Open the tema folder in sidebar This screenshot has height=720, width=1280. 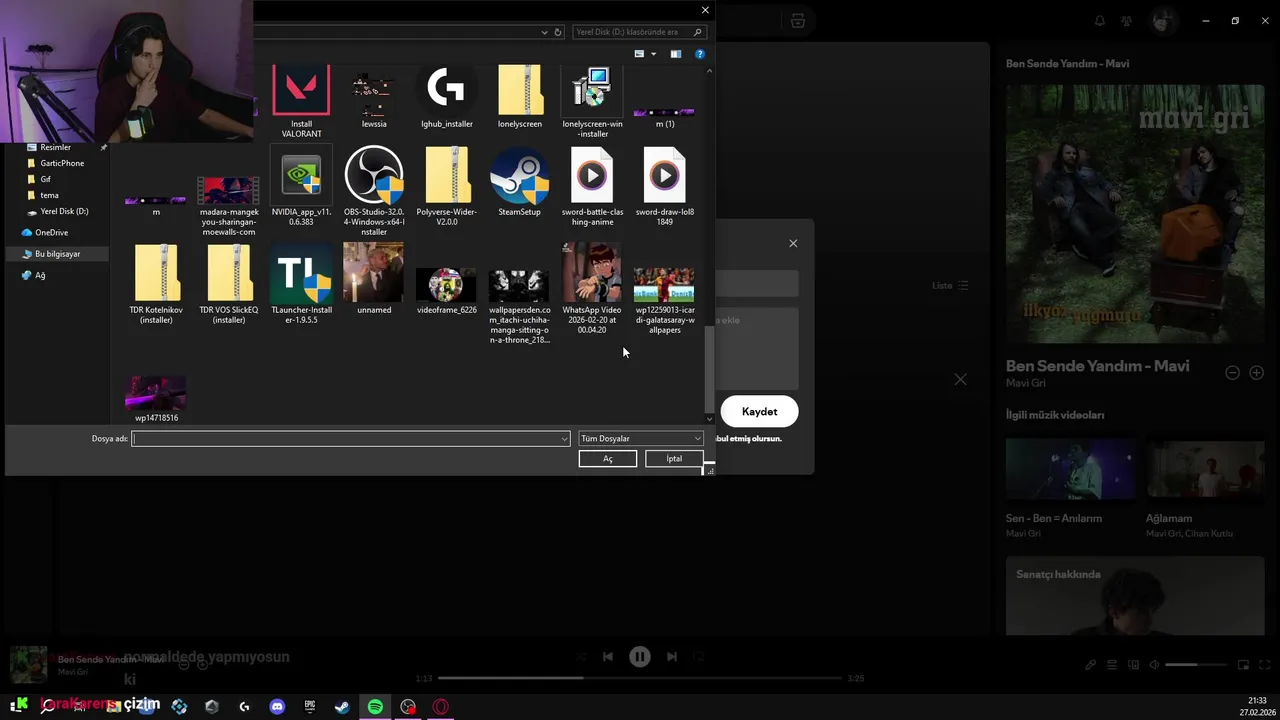pyautogui.click(x=49, y=195)
